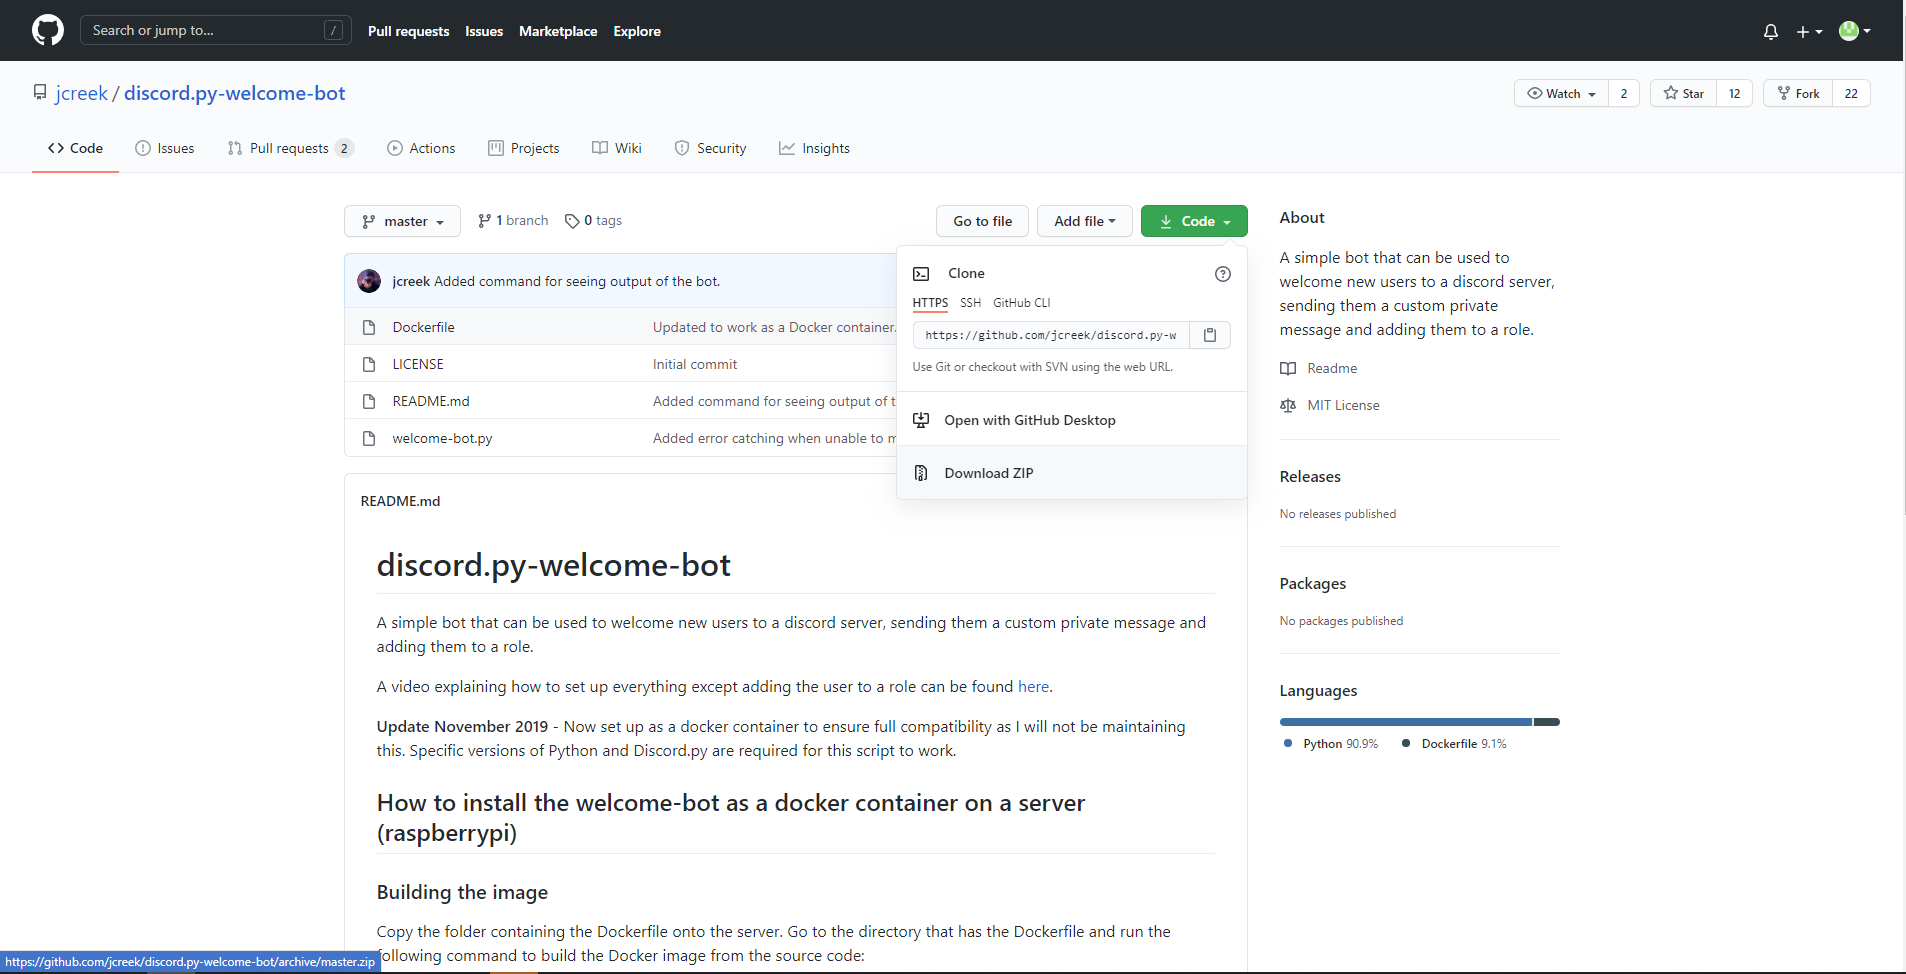Download ZIP of the repository
1906x974 pixels.
[x=989, y=472]
